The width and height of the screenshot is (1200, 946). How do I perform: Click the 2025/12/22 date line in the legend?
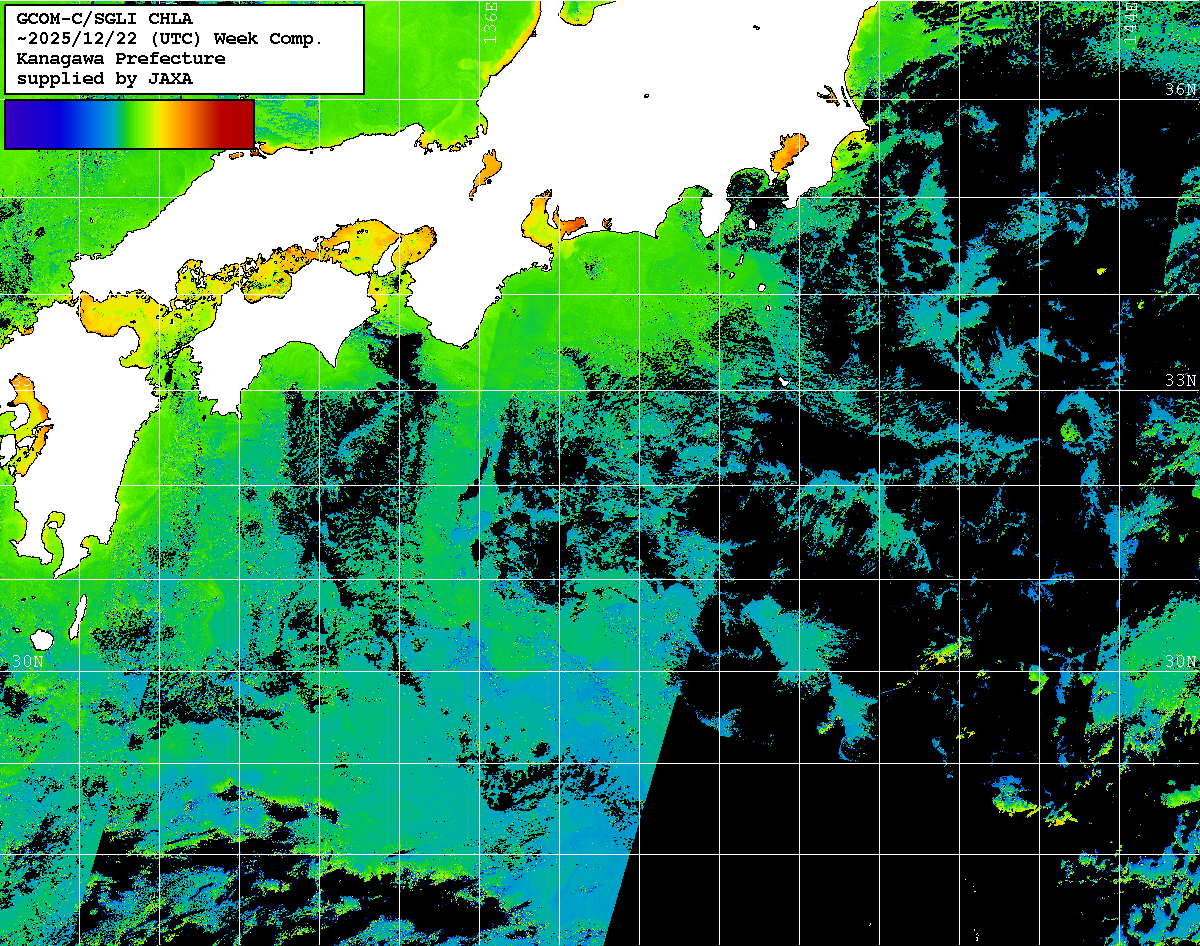tap(169, 38)
